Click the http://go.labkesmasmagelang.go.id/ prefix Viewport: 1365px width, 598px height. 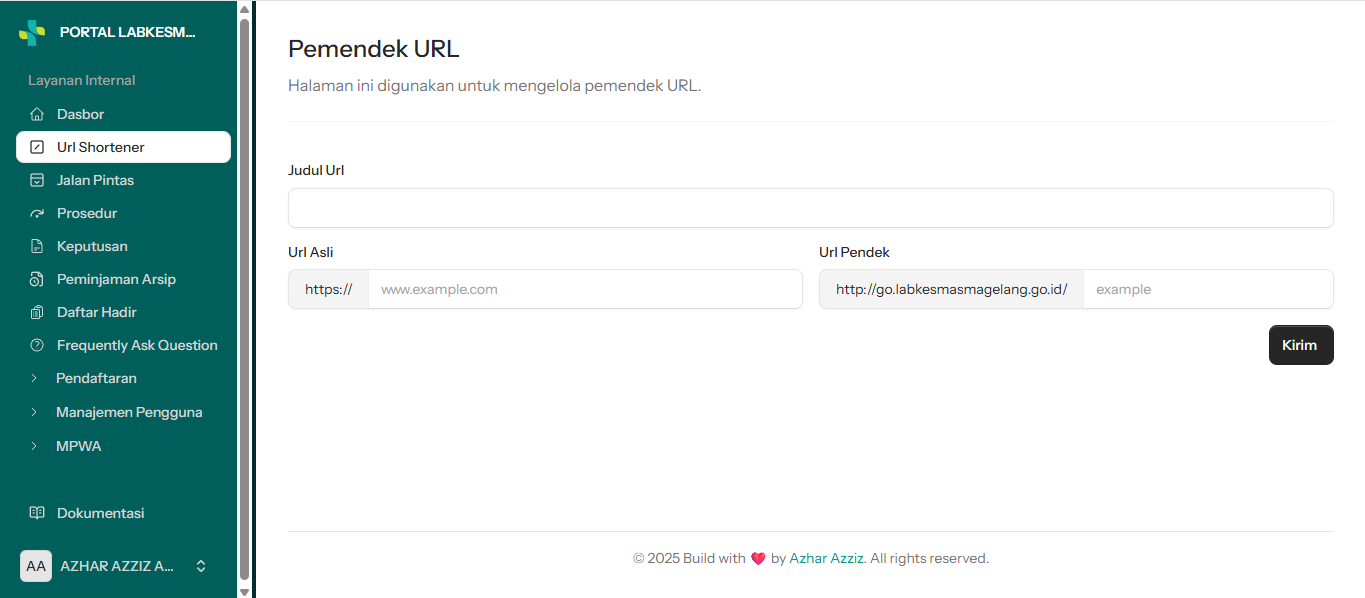tap(951, 289)
